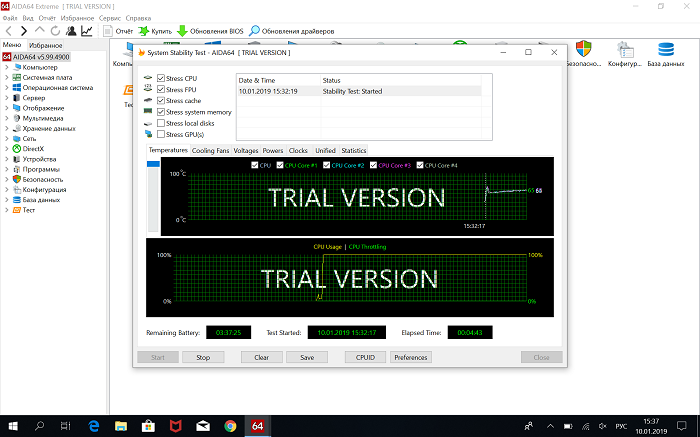Open the user report wizard icon

click(71, 31)
